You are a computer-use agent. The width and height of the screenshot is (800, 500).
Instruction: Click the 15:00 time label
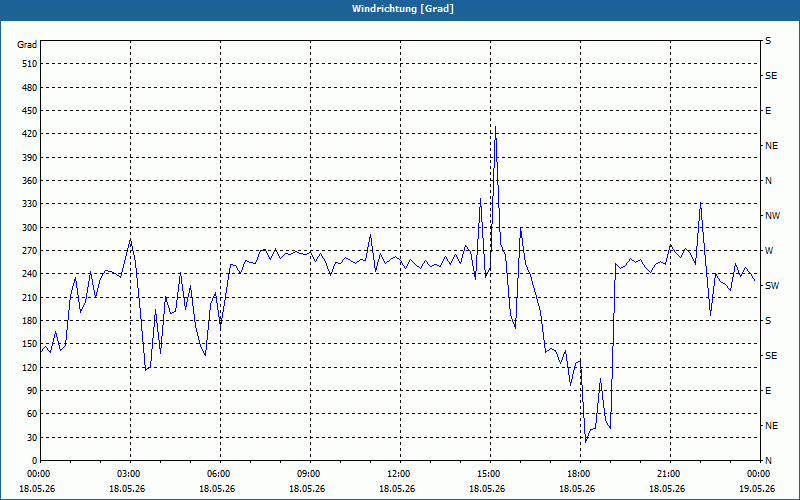[x=488, y=474]
